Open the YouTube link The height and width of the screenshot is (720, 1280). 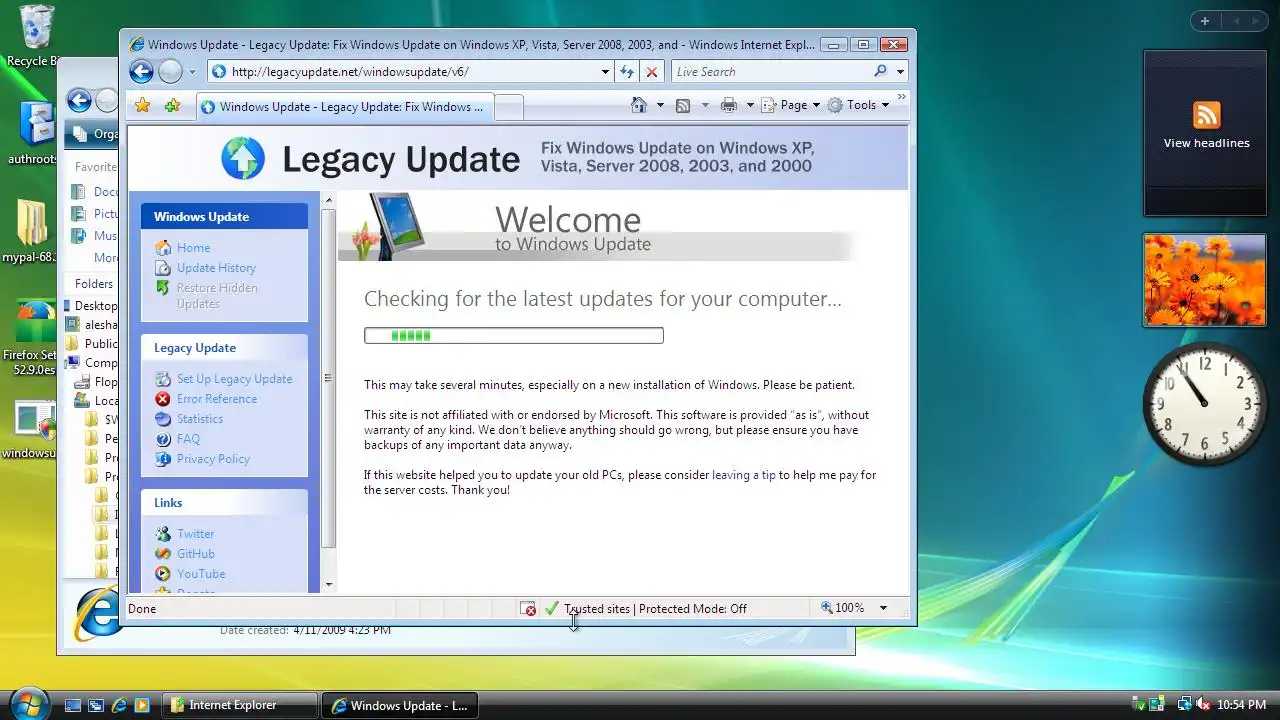pyautogui.click(x=201, y=574)
